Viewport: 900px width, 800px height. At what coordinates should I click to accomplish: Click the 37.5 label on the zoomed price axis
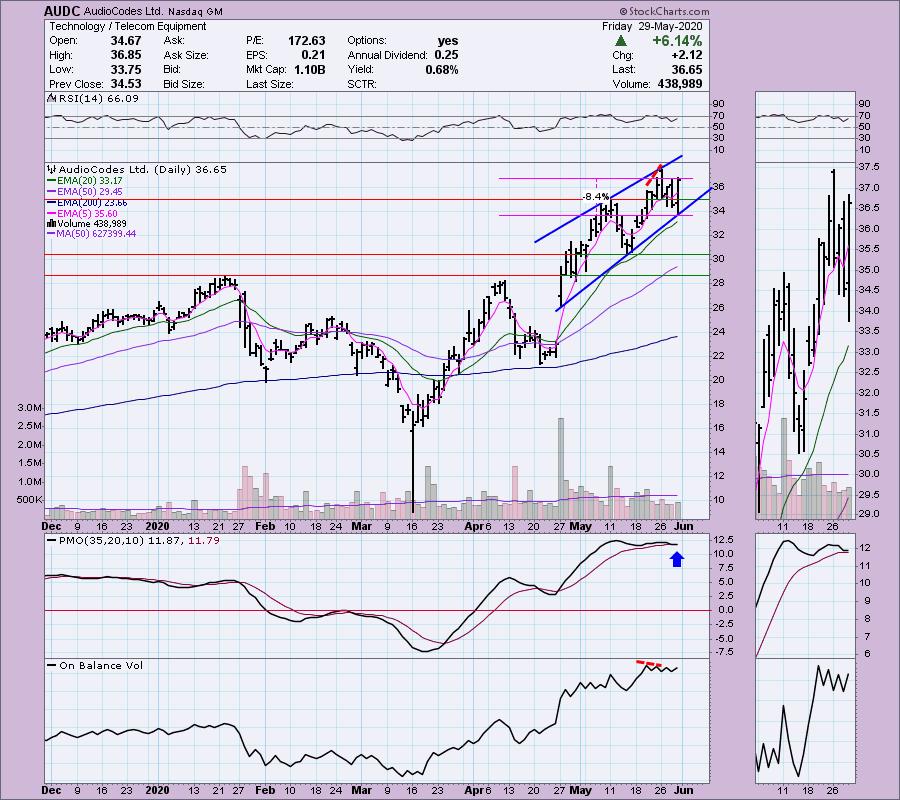coord(868,167)
